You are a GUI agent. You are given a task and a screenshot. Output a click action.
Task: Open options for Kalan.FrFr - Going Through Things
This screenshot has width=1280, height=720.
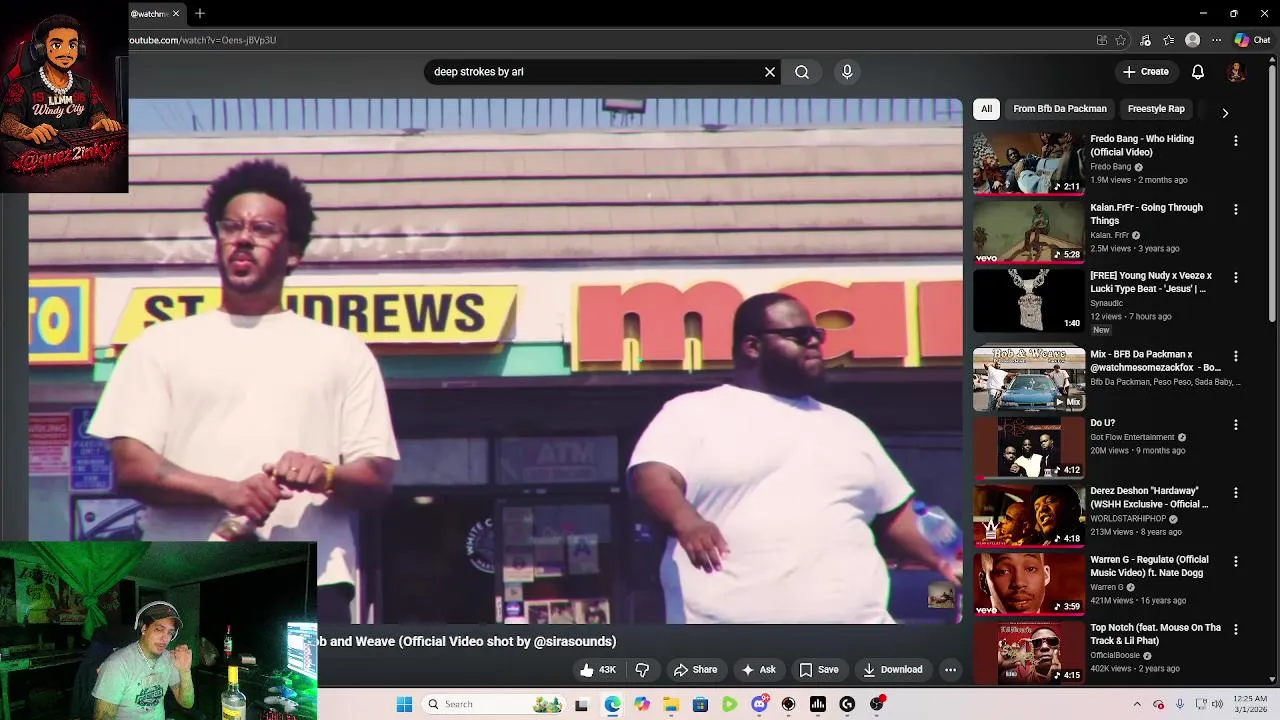[x=1236, y=210]
